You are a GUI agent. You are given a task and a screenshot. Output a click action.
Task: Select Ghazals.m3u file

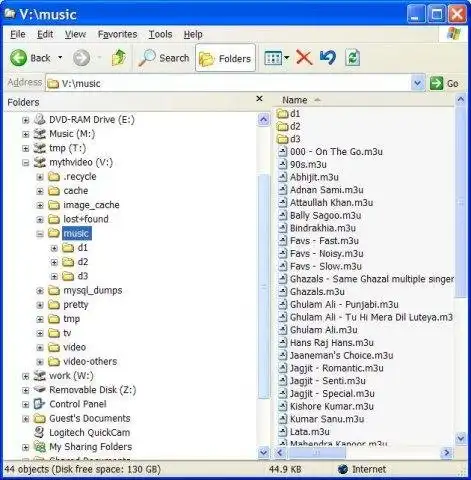317,292
